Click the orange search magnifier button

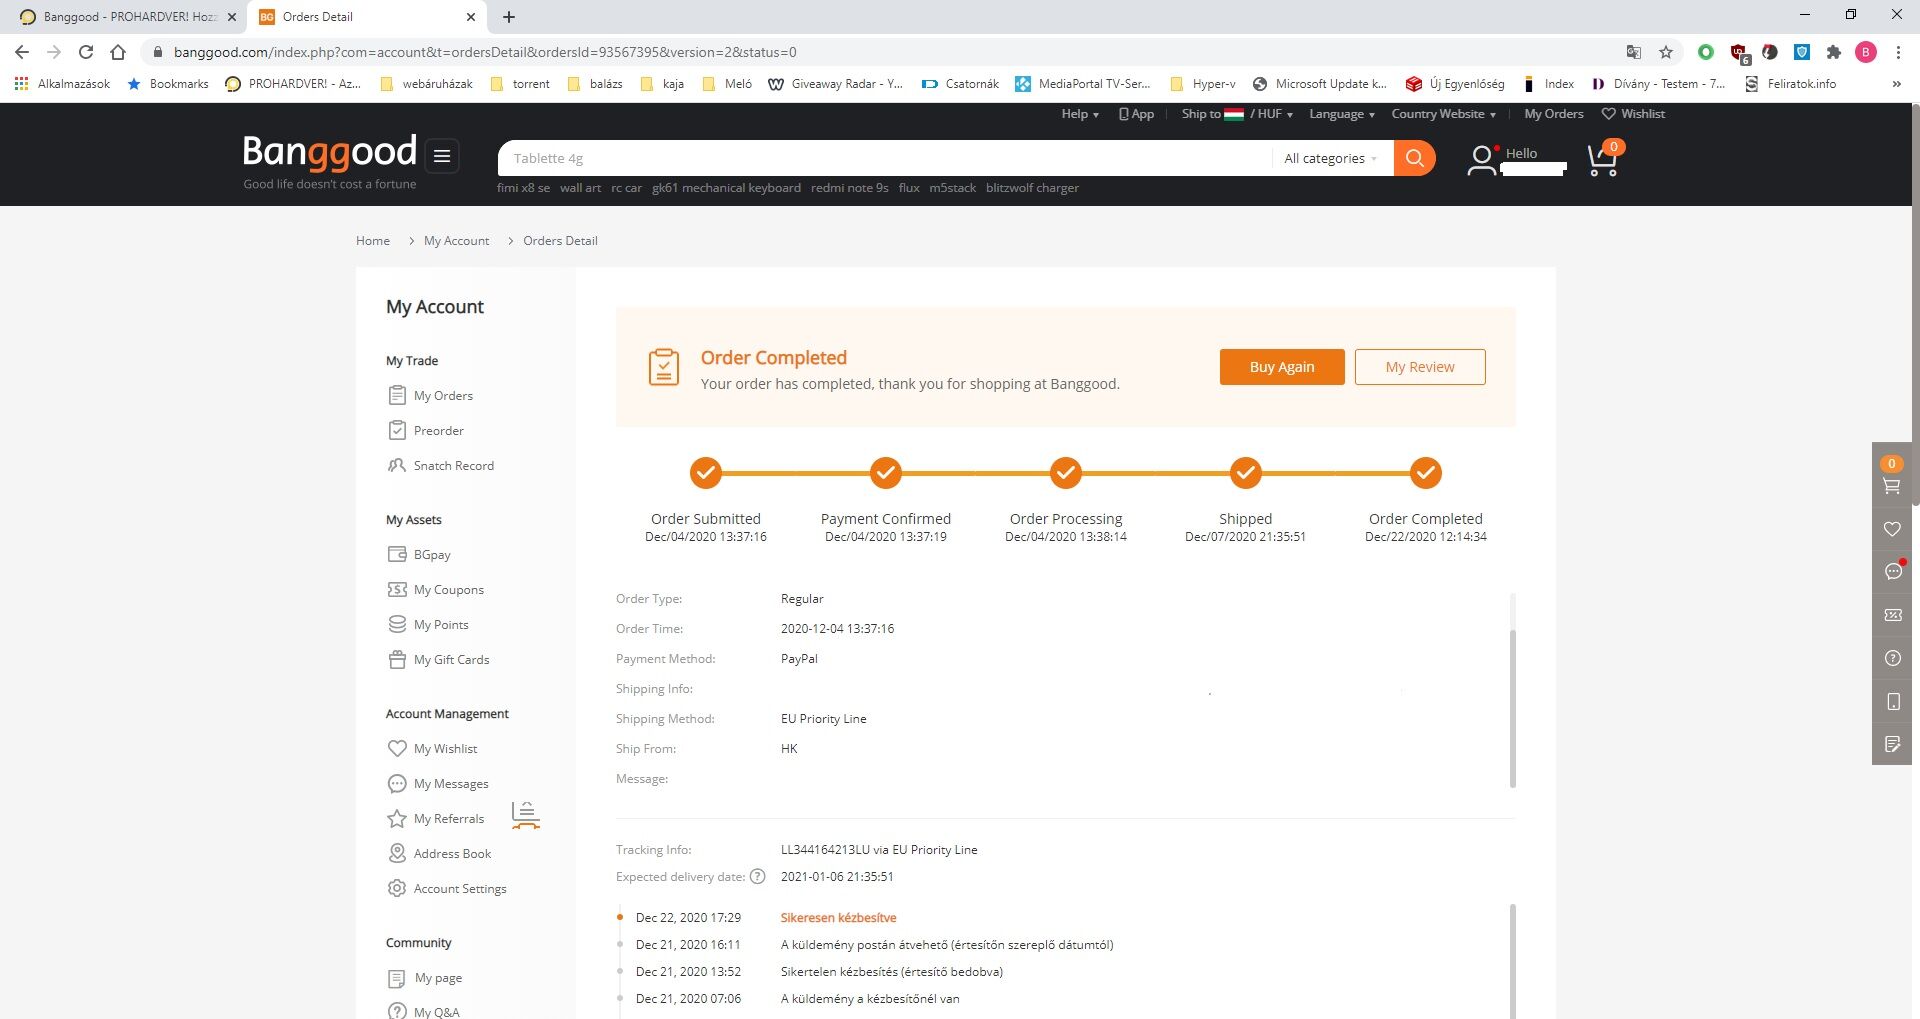click(1414, 158)
